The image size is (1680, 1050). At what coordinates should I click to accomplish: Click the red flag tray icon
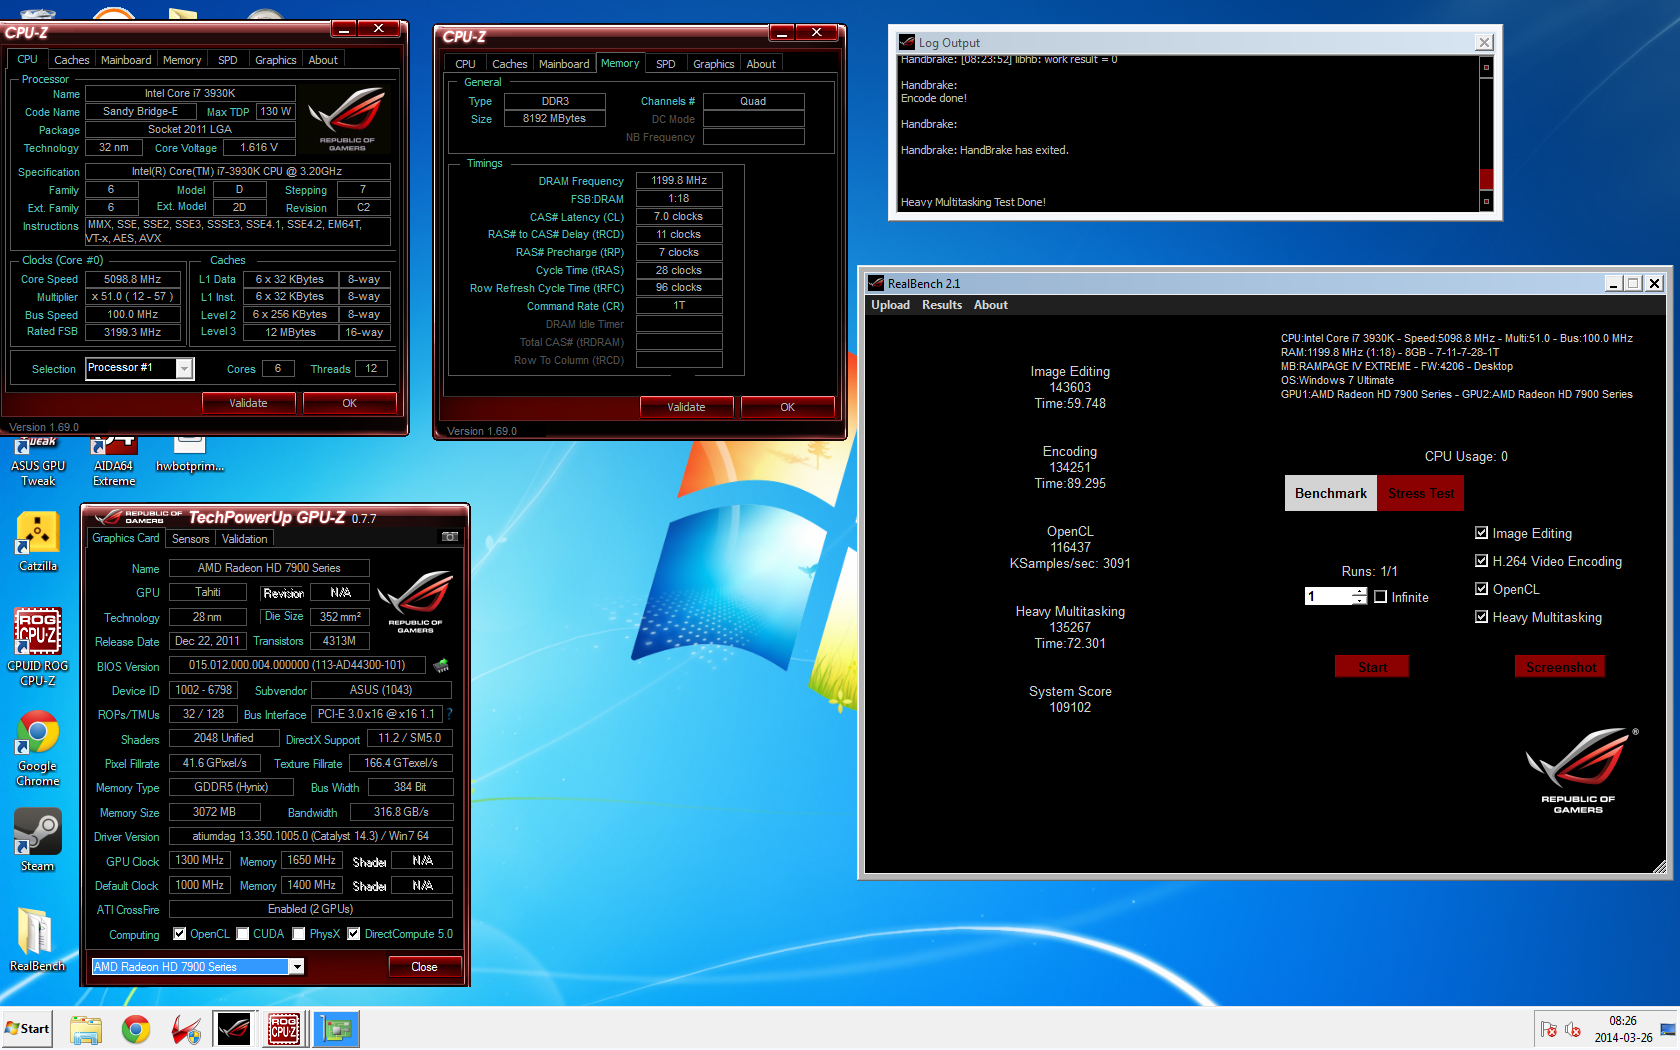(1549, 1029)
